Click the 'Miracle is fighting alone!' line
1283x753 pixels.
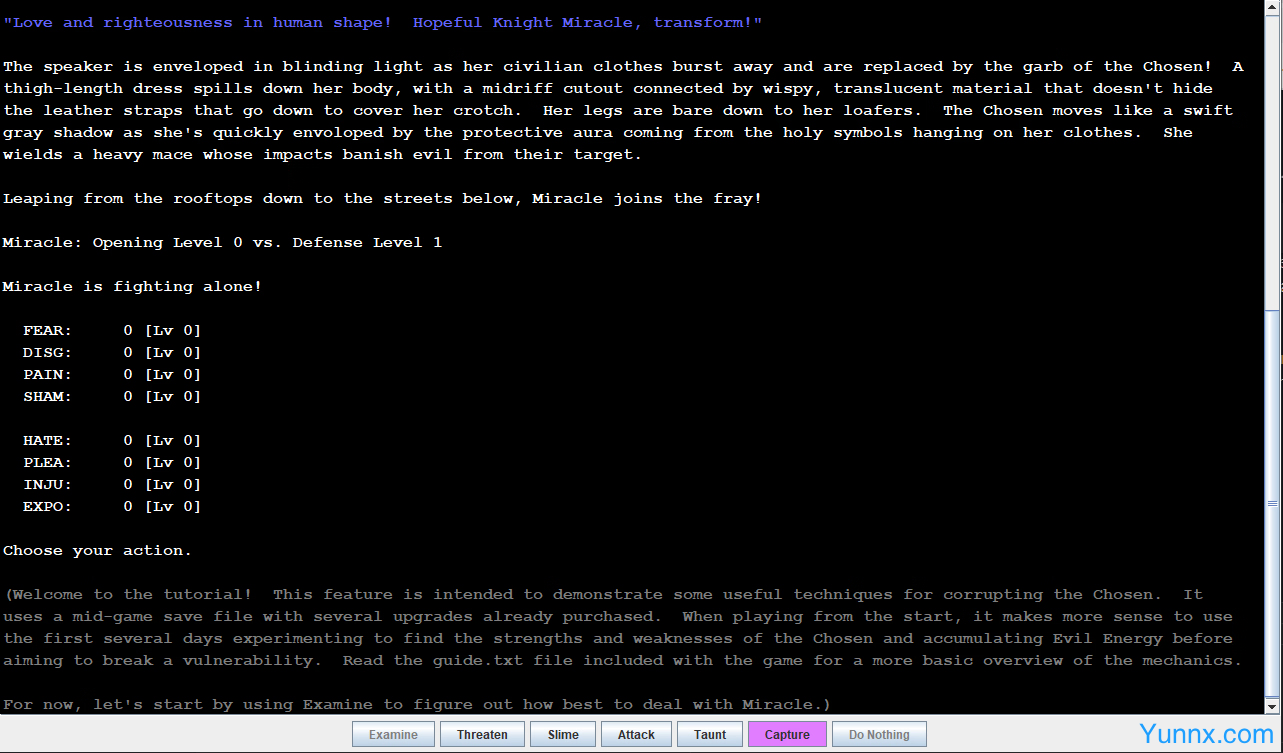[x=132, y=287]
